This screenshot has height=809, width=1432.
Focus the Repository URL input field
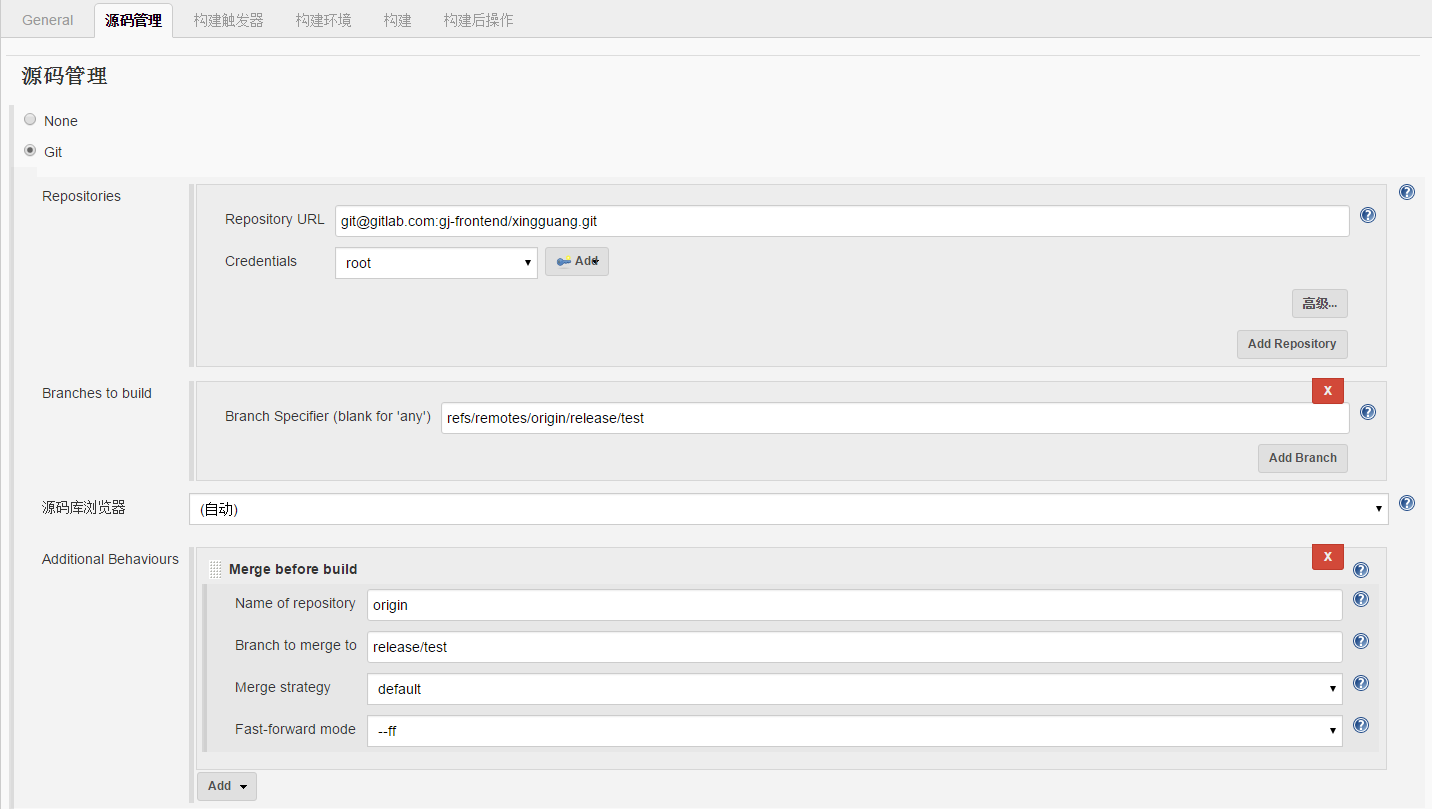842,221
